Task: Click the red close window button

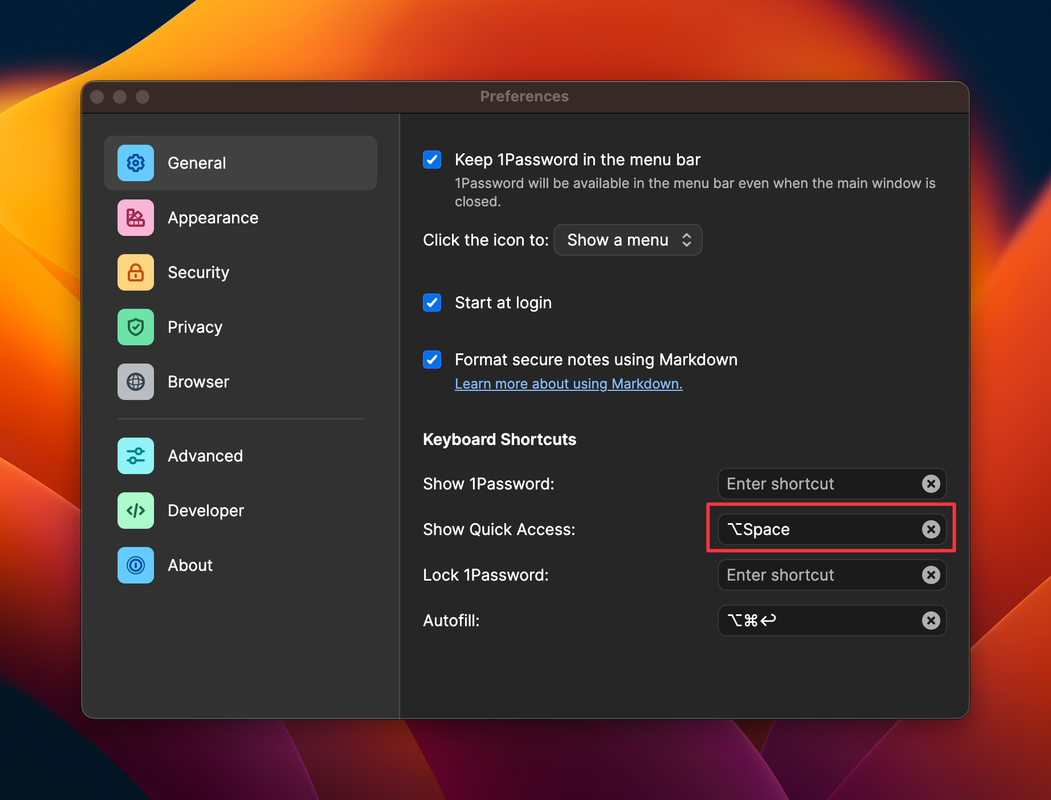Action: tap(97, 97)
